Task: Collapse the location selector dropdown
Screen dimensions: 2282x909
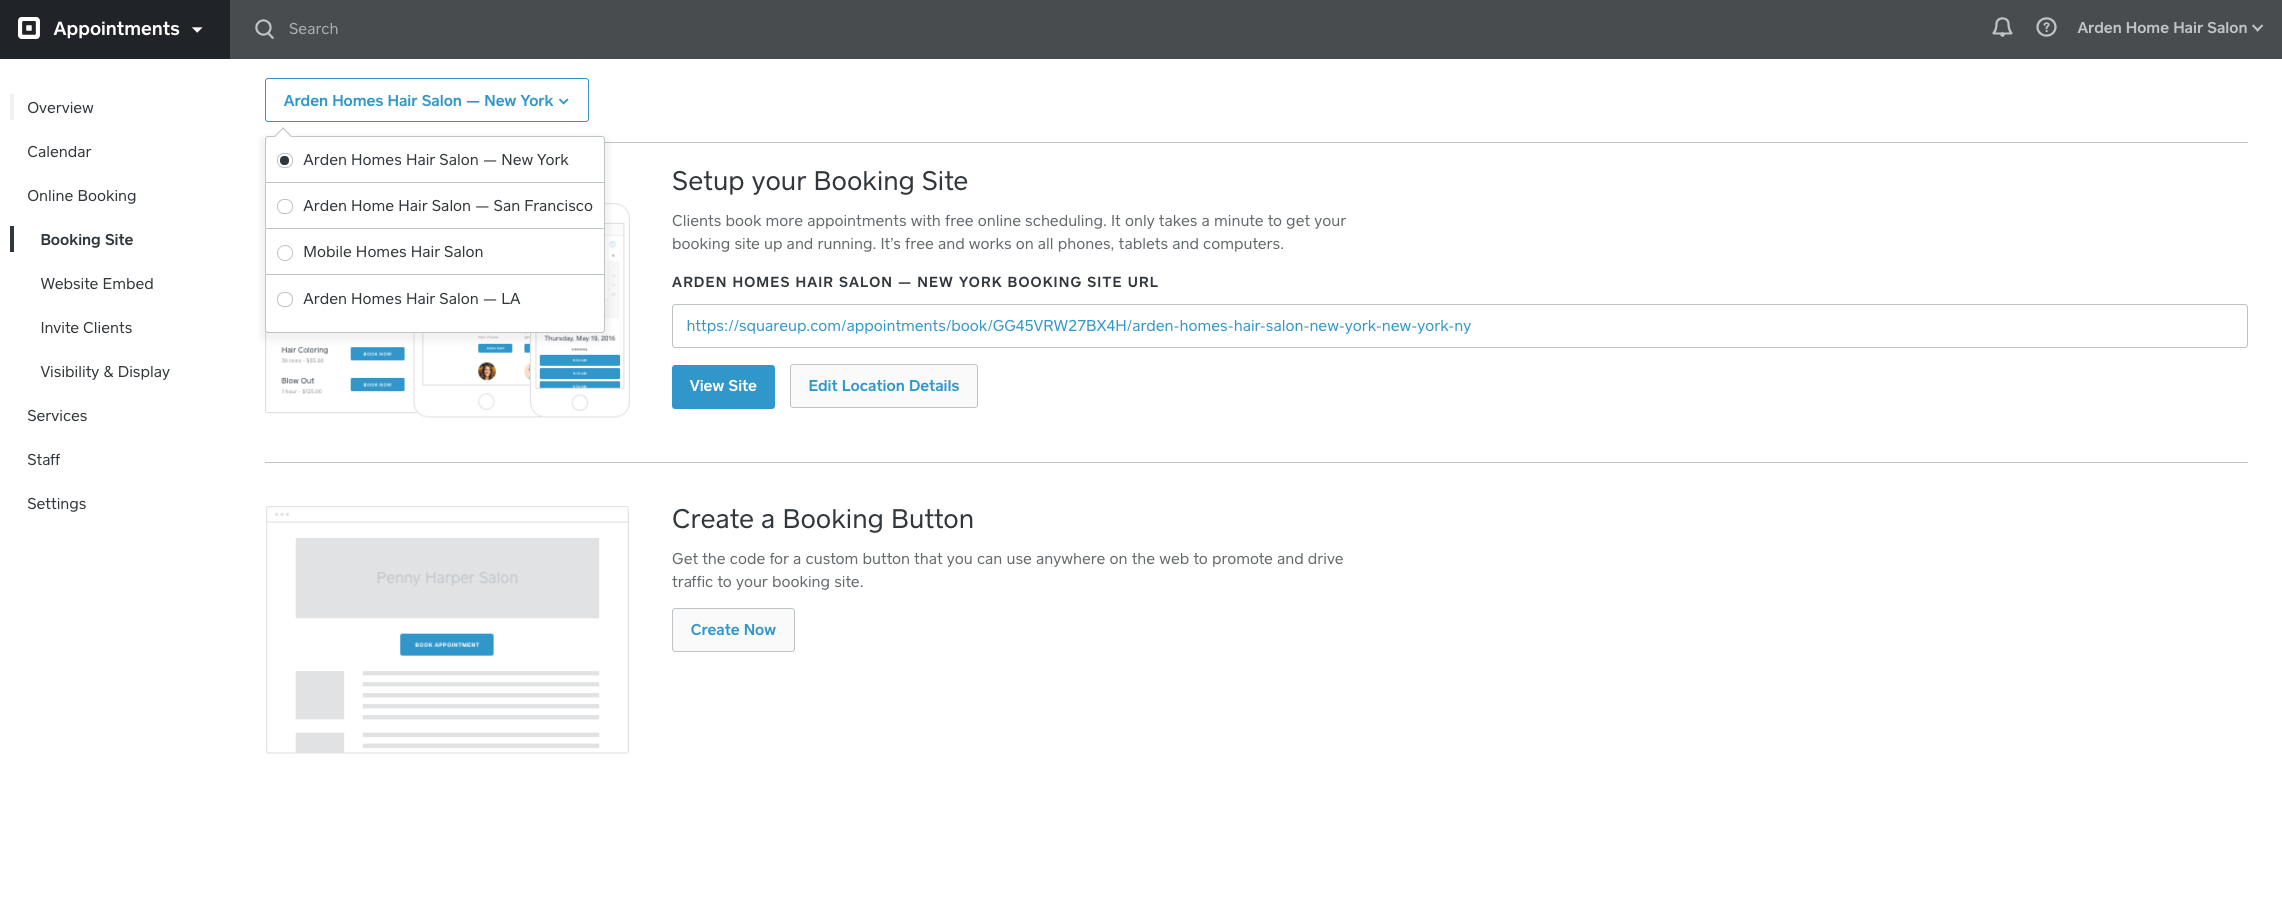Action: [x=427, y=100]
